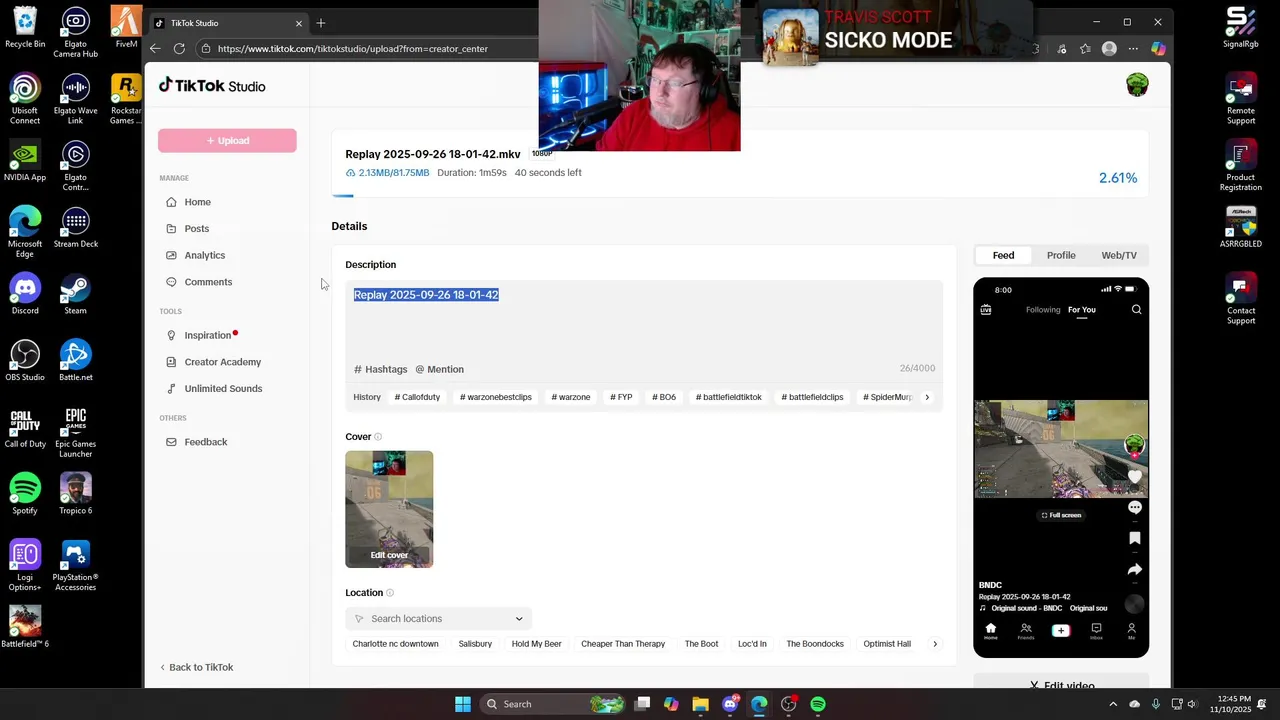The height and width of the screenshot is (720, 1280).
Task: Launch Spotify from the desktop
Action: coord(25,494)
